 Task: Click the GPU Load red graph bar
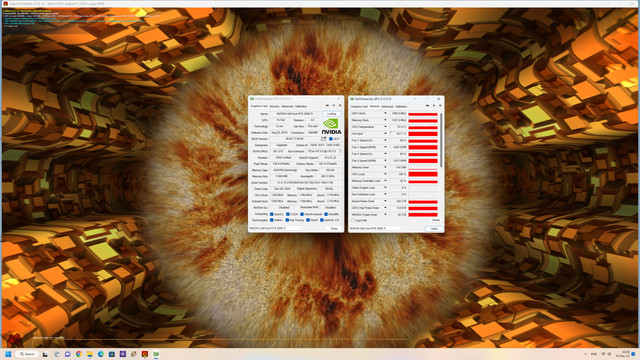click(x=423, y=174)
